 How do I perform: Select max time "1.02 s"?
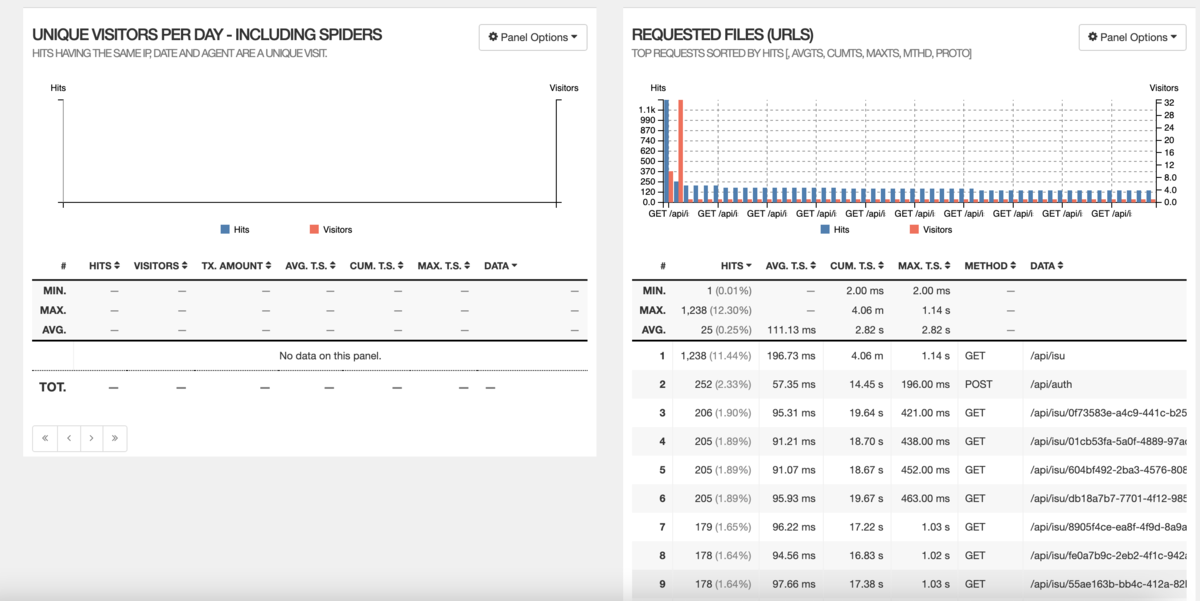pyautogui.click(x=935, y=555)
